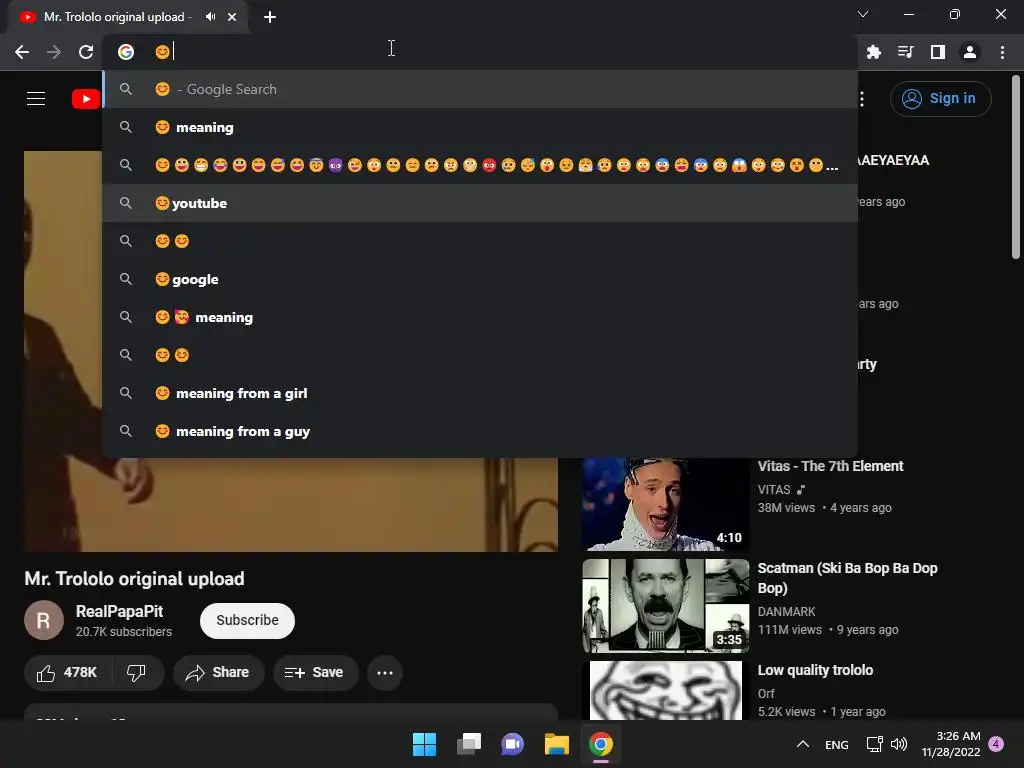Open Task View on the taskbar

point(469,744)
